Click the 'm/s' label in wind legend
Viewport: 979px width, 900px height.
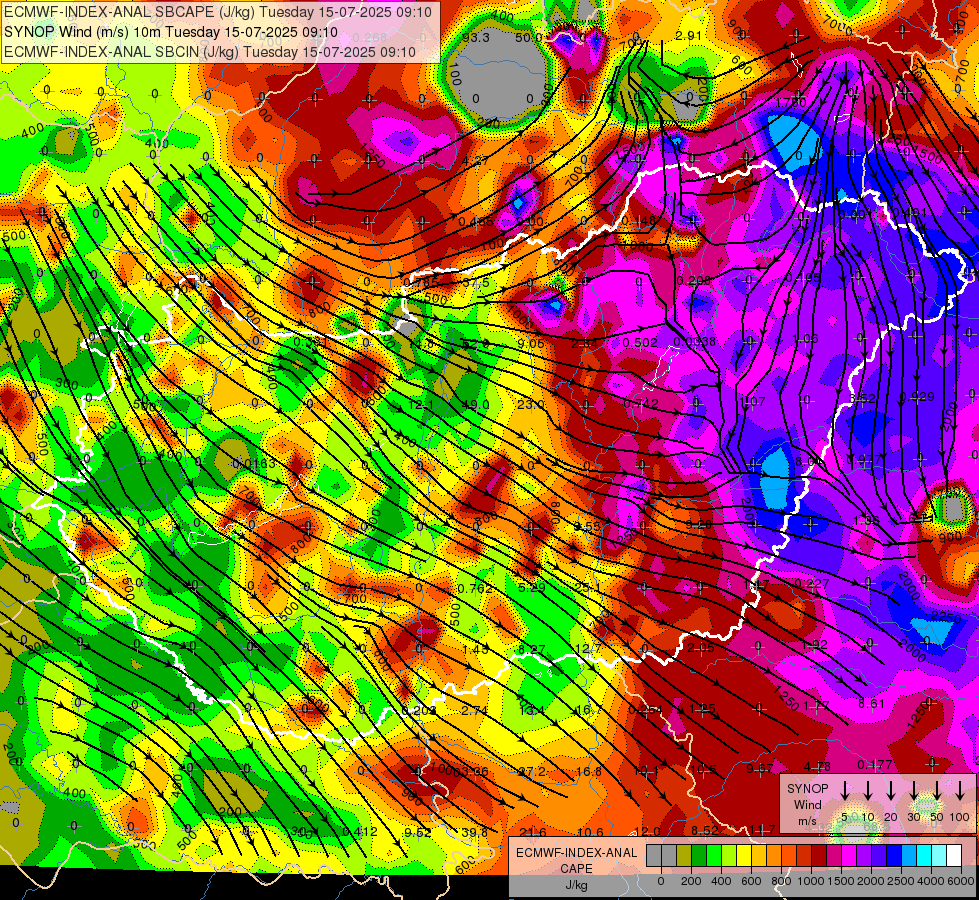(807, 821)
